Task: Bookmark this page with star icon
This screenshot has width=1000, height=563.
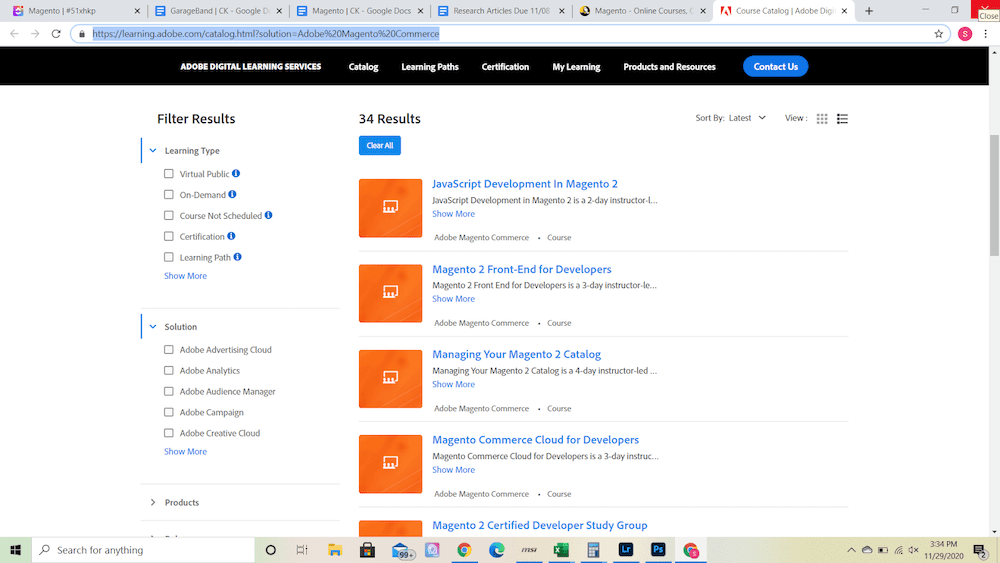Action: [939, 34]
